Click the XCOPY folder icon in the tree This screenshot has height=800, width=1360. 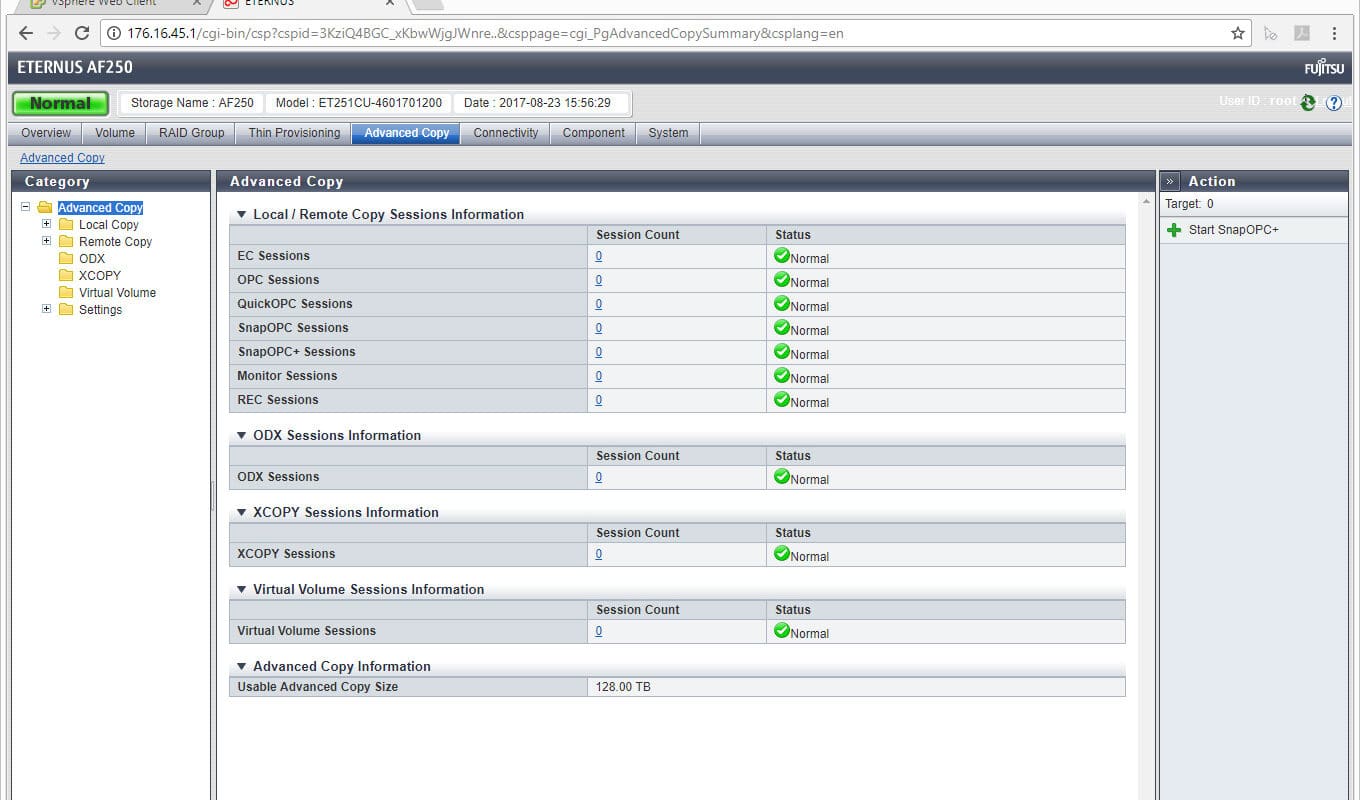tap(66, 275)
